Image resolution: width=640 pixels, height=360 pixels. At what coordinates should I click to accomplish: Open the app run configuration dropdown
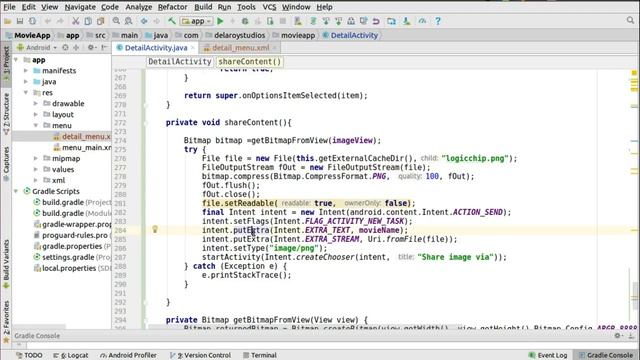(197, 21)
